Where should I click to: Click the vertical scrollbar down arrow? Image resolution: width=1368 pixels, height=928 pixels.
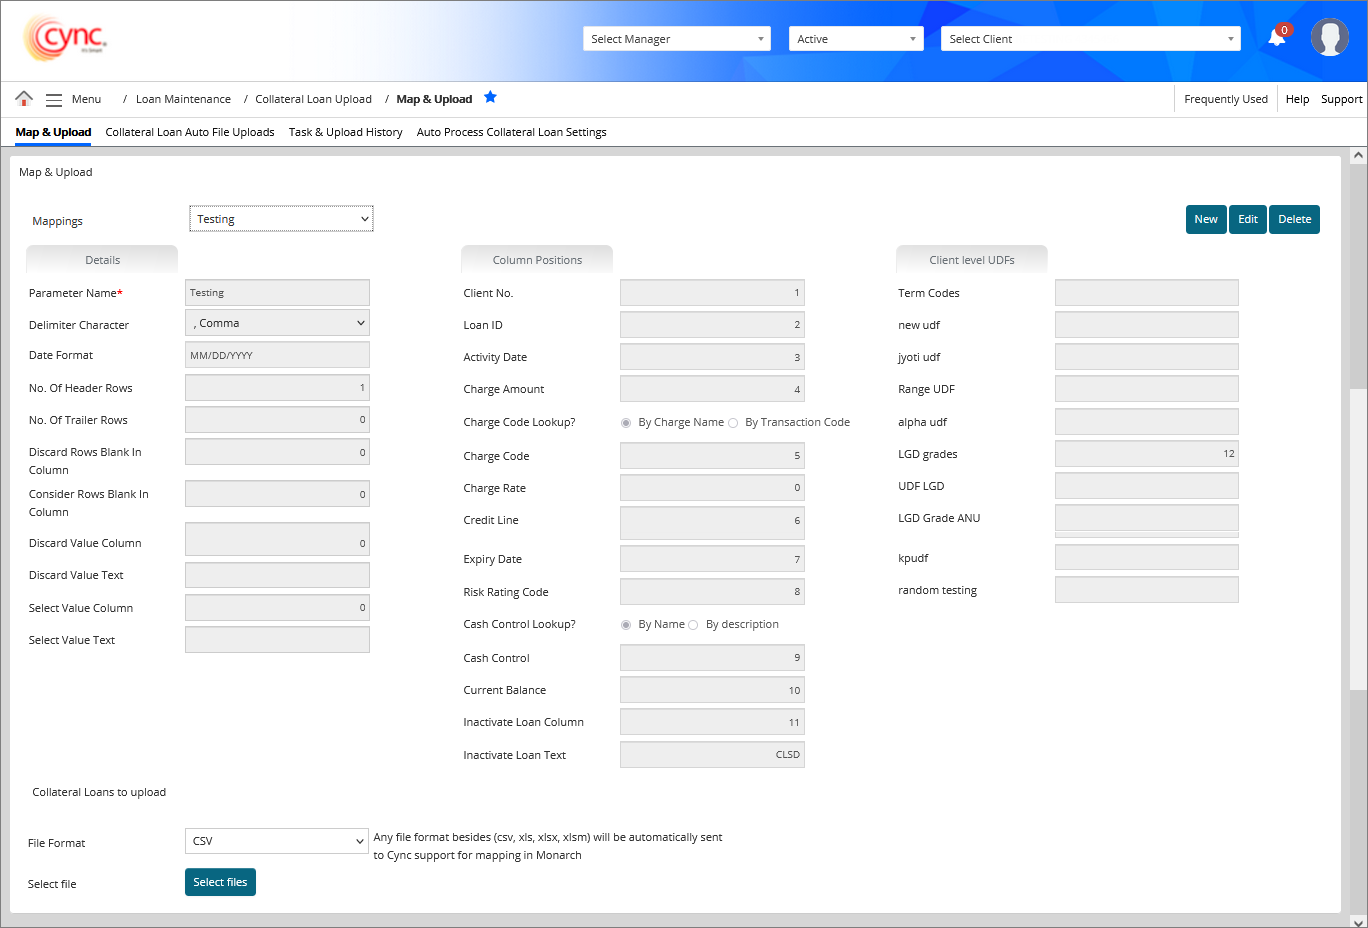coord(1358,920)
